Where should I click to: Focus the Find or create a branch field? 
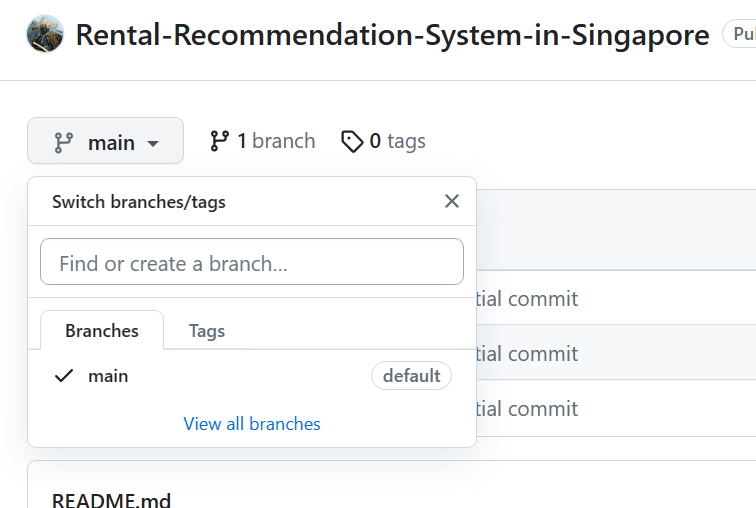tap(252, 263)
